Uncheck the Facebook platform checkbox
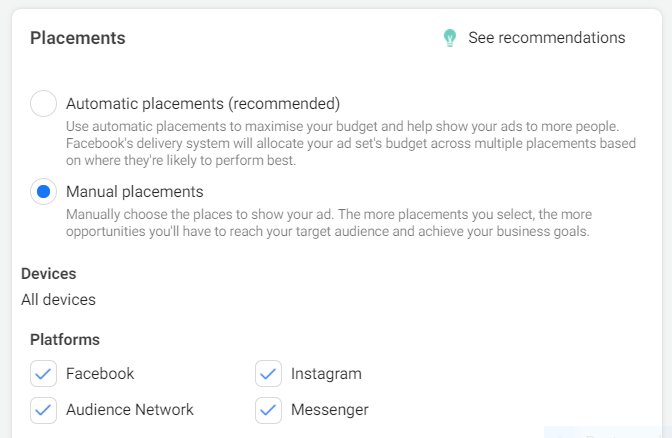This screenshot has width=672, height=438. 44,374
